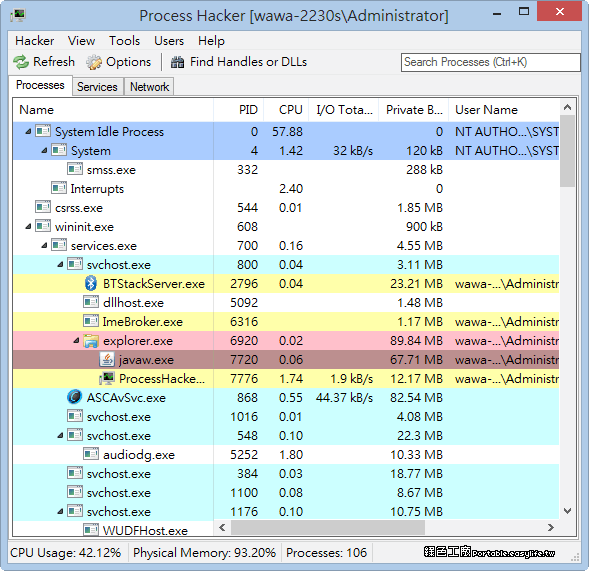Collapse svchost.exe PID 548 node
Screen dimensions: 589x571
tap(60, 436)
